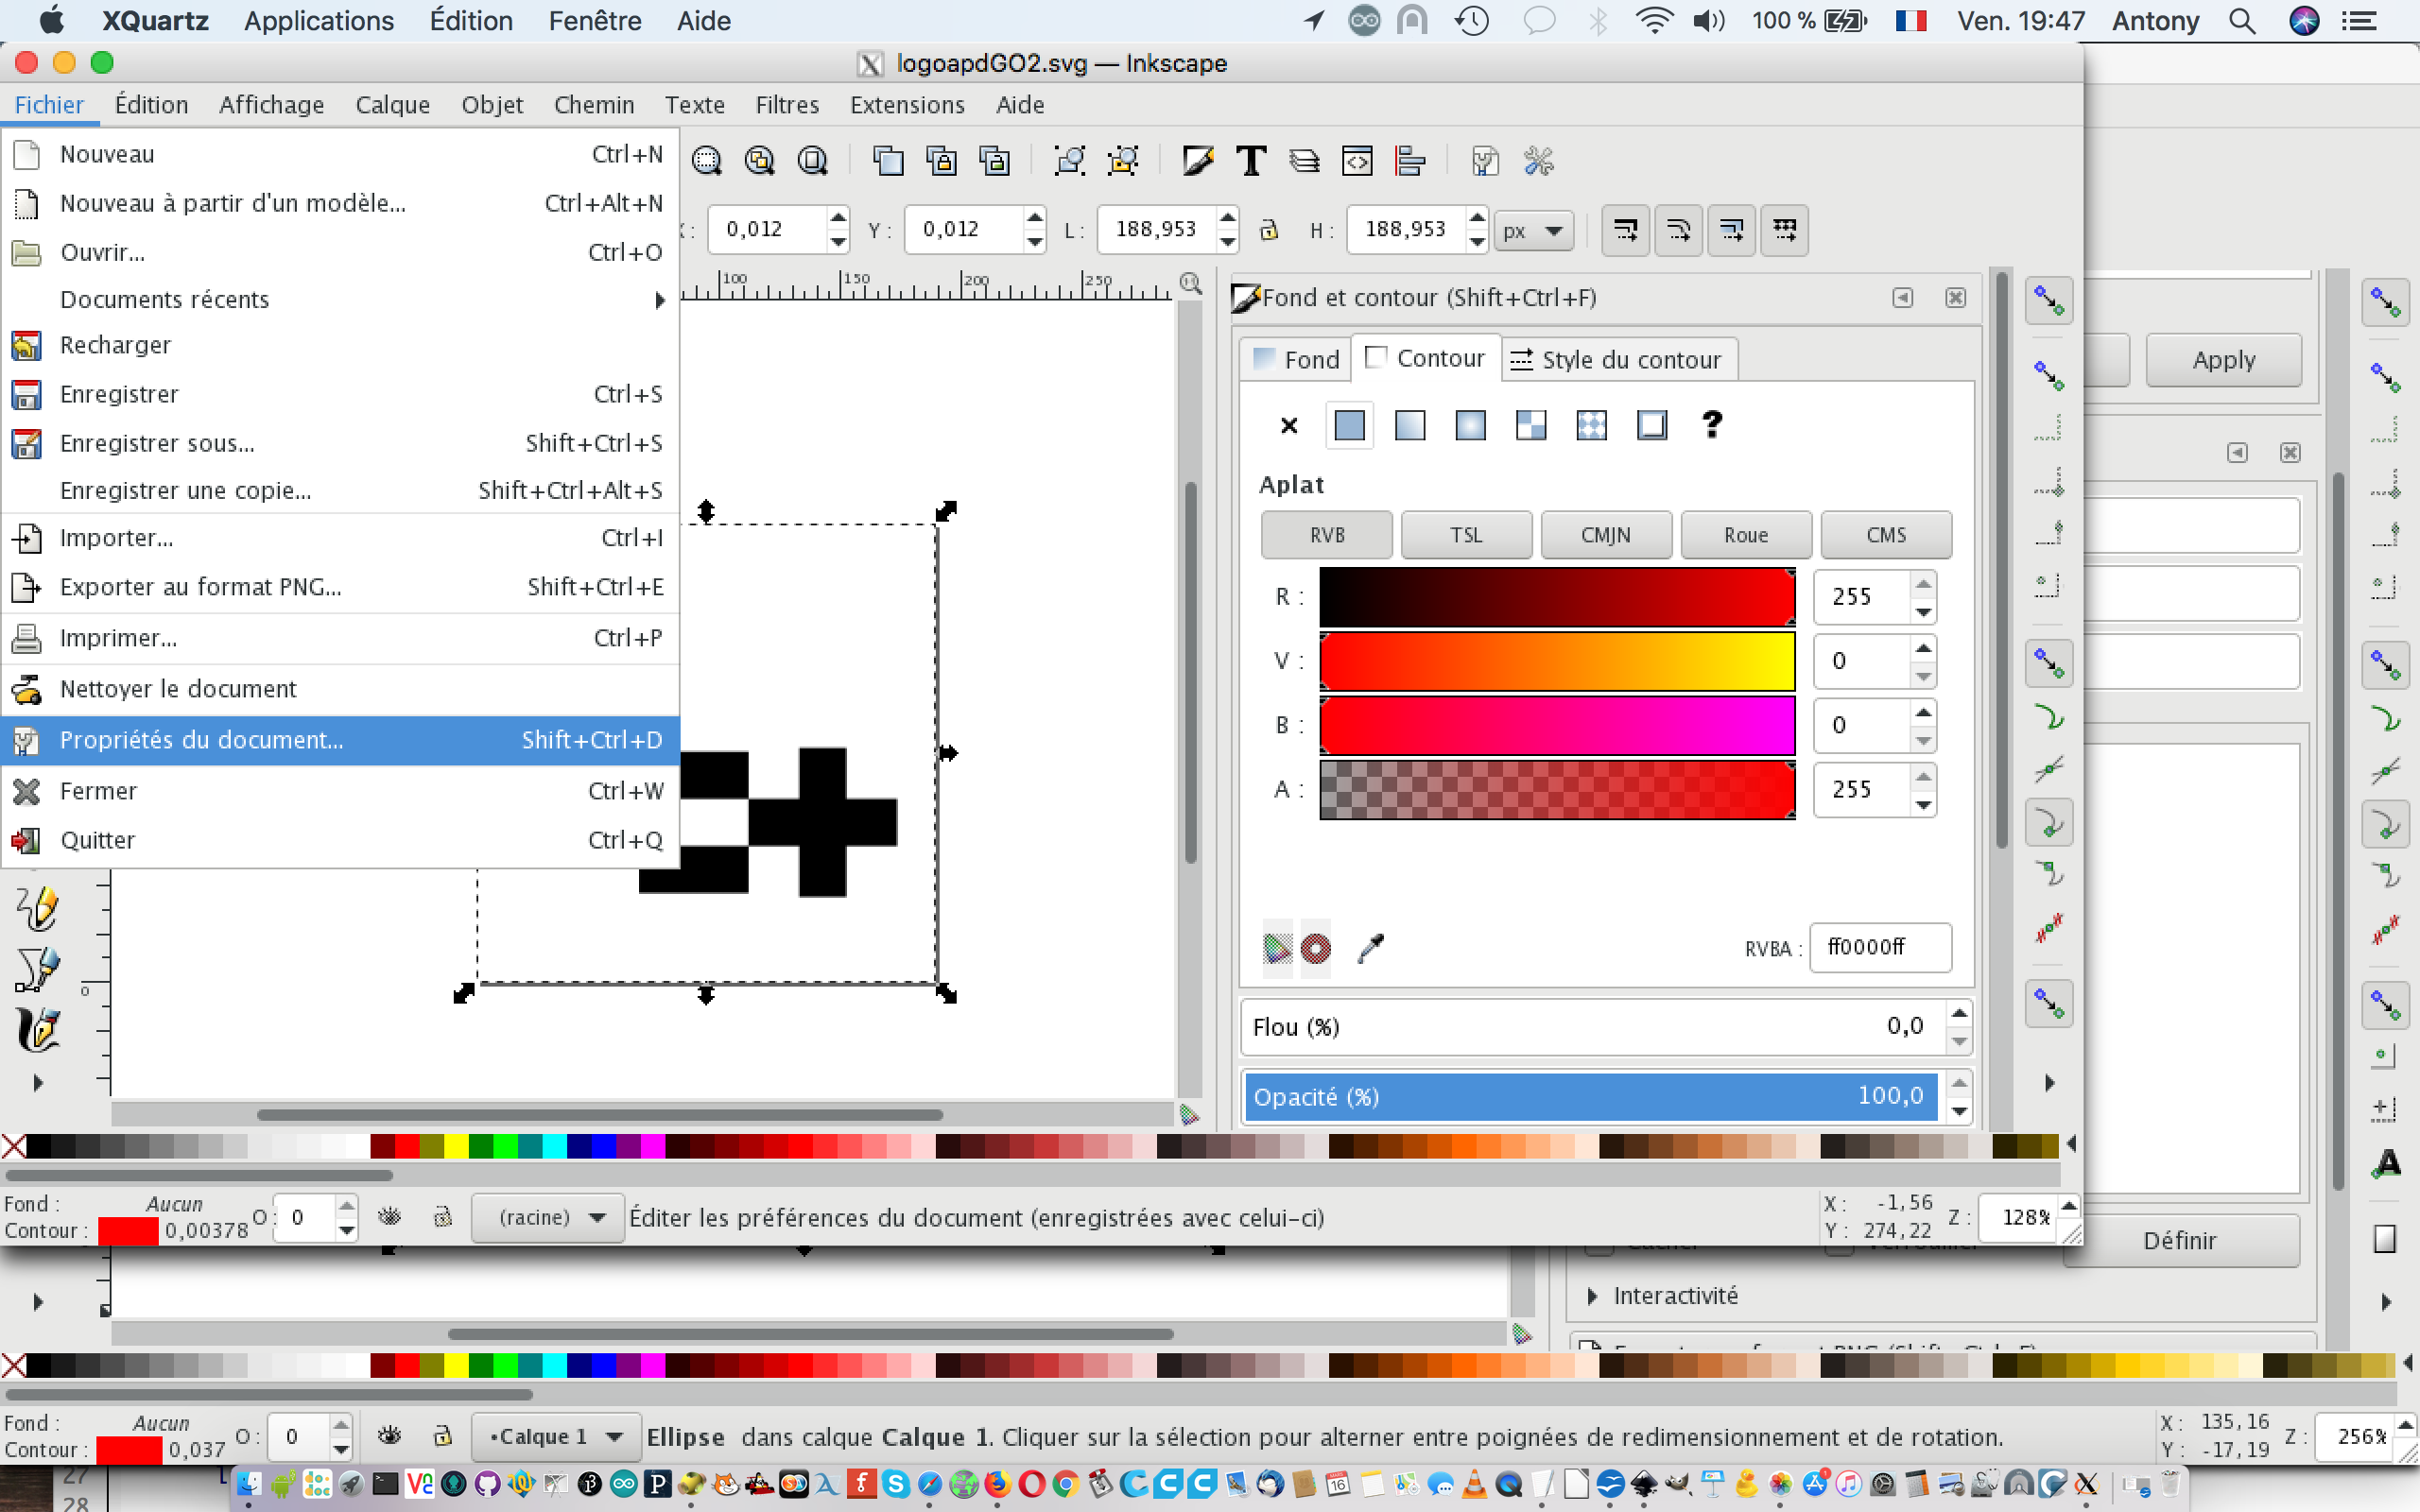Toggle move gradients with objects
The image size is (2420, 1512).
tap(1732, 231)
